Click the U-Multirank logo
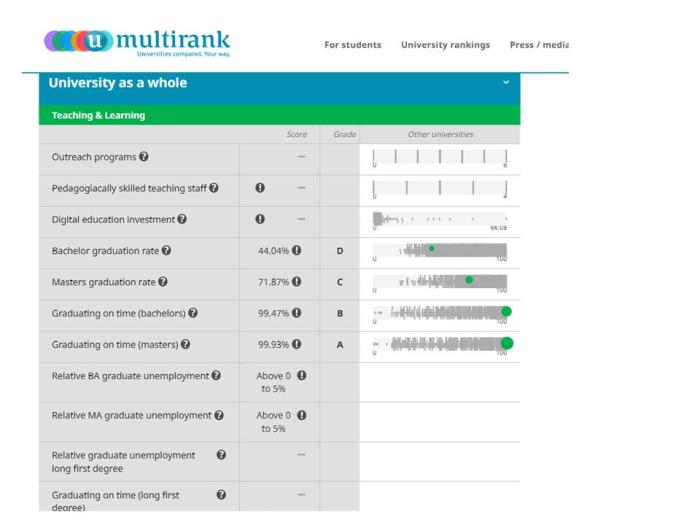 point(137,41)
